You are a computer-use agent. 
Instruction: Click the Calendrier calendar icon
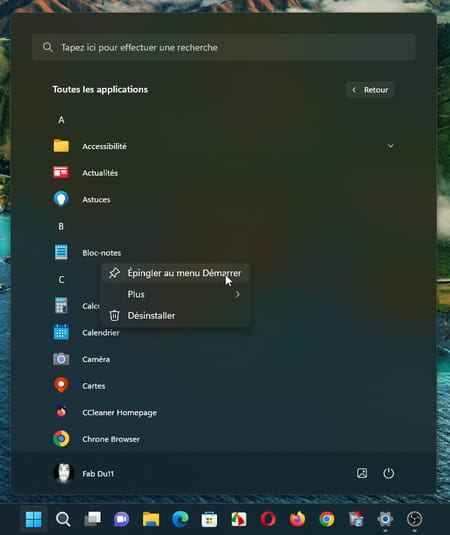[x=61, y=332]
